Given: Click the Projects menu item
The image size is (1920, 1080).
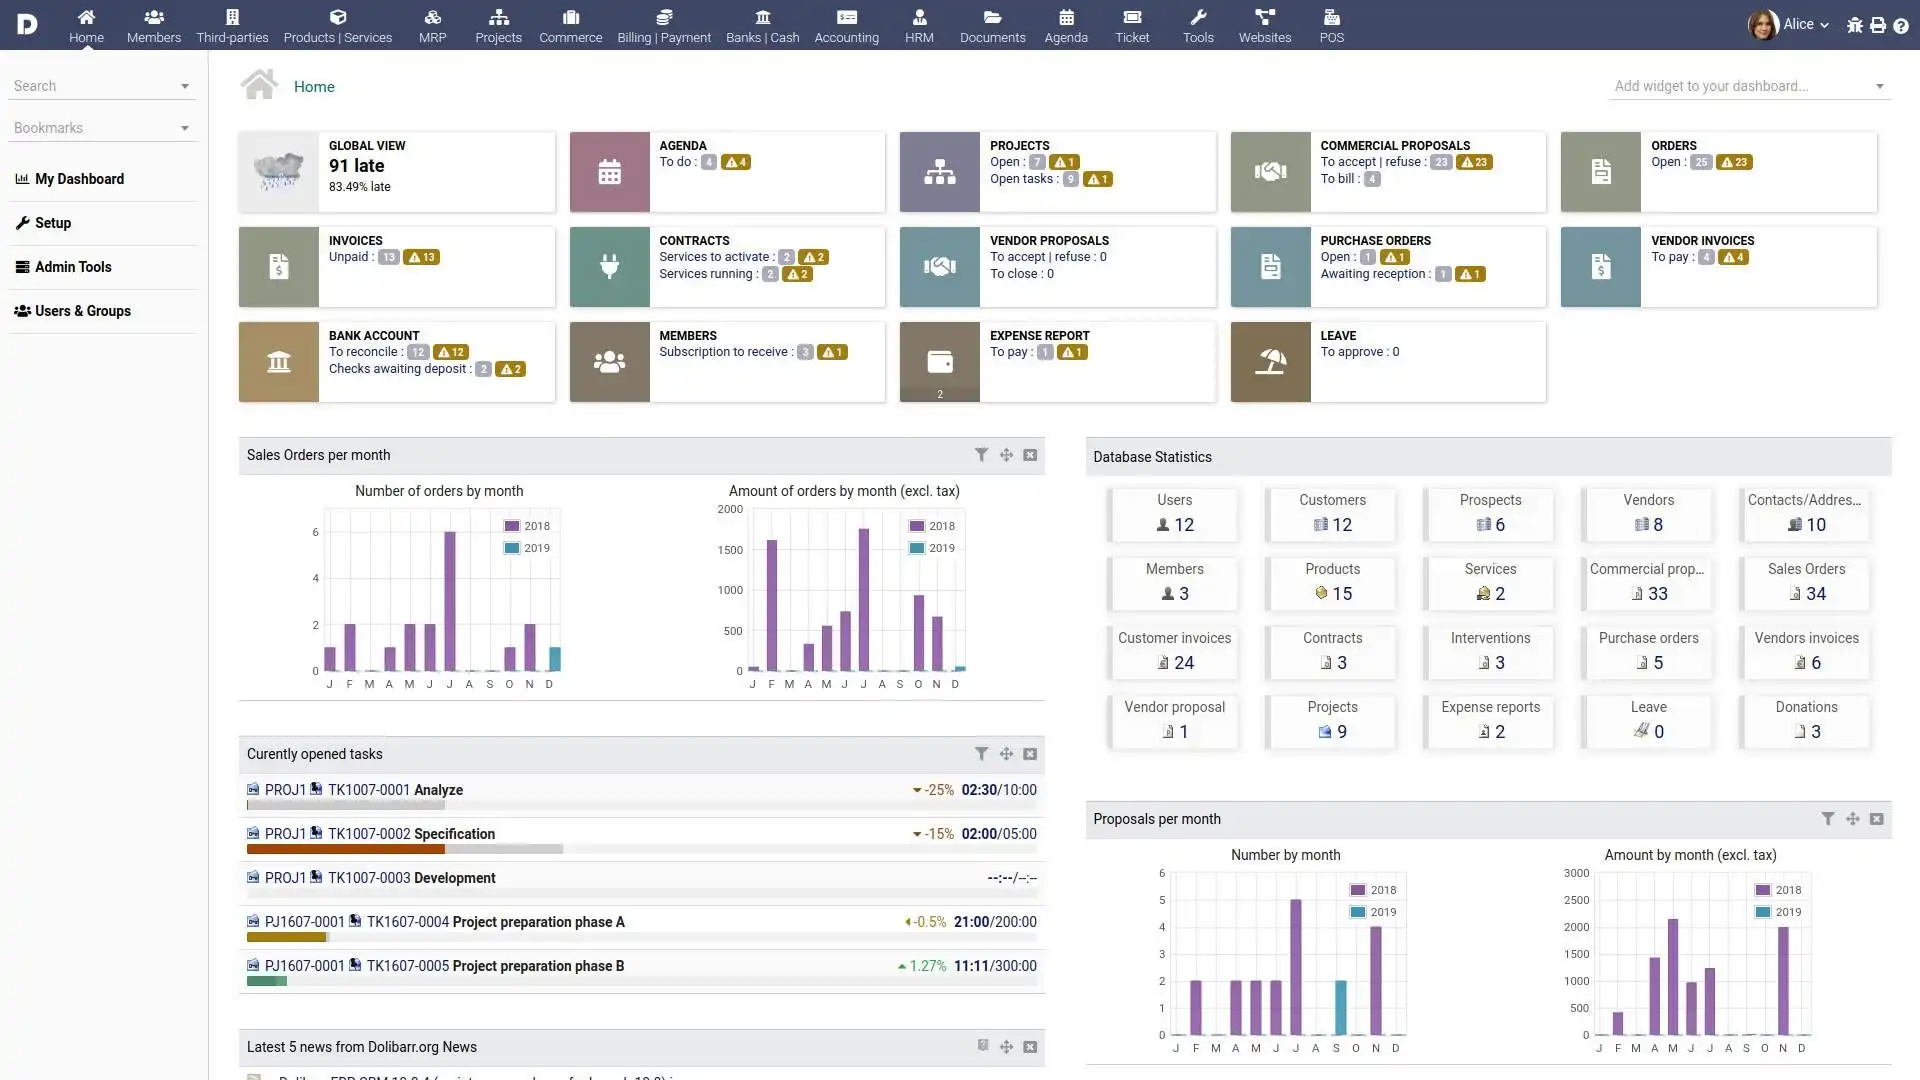Looking at the screenshot, I should tap(498, 25).
